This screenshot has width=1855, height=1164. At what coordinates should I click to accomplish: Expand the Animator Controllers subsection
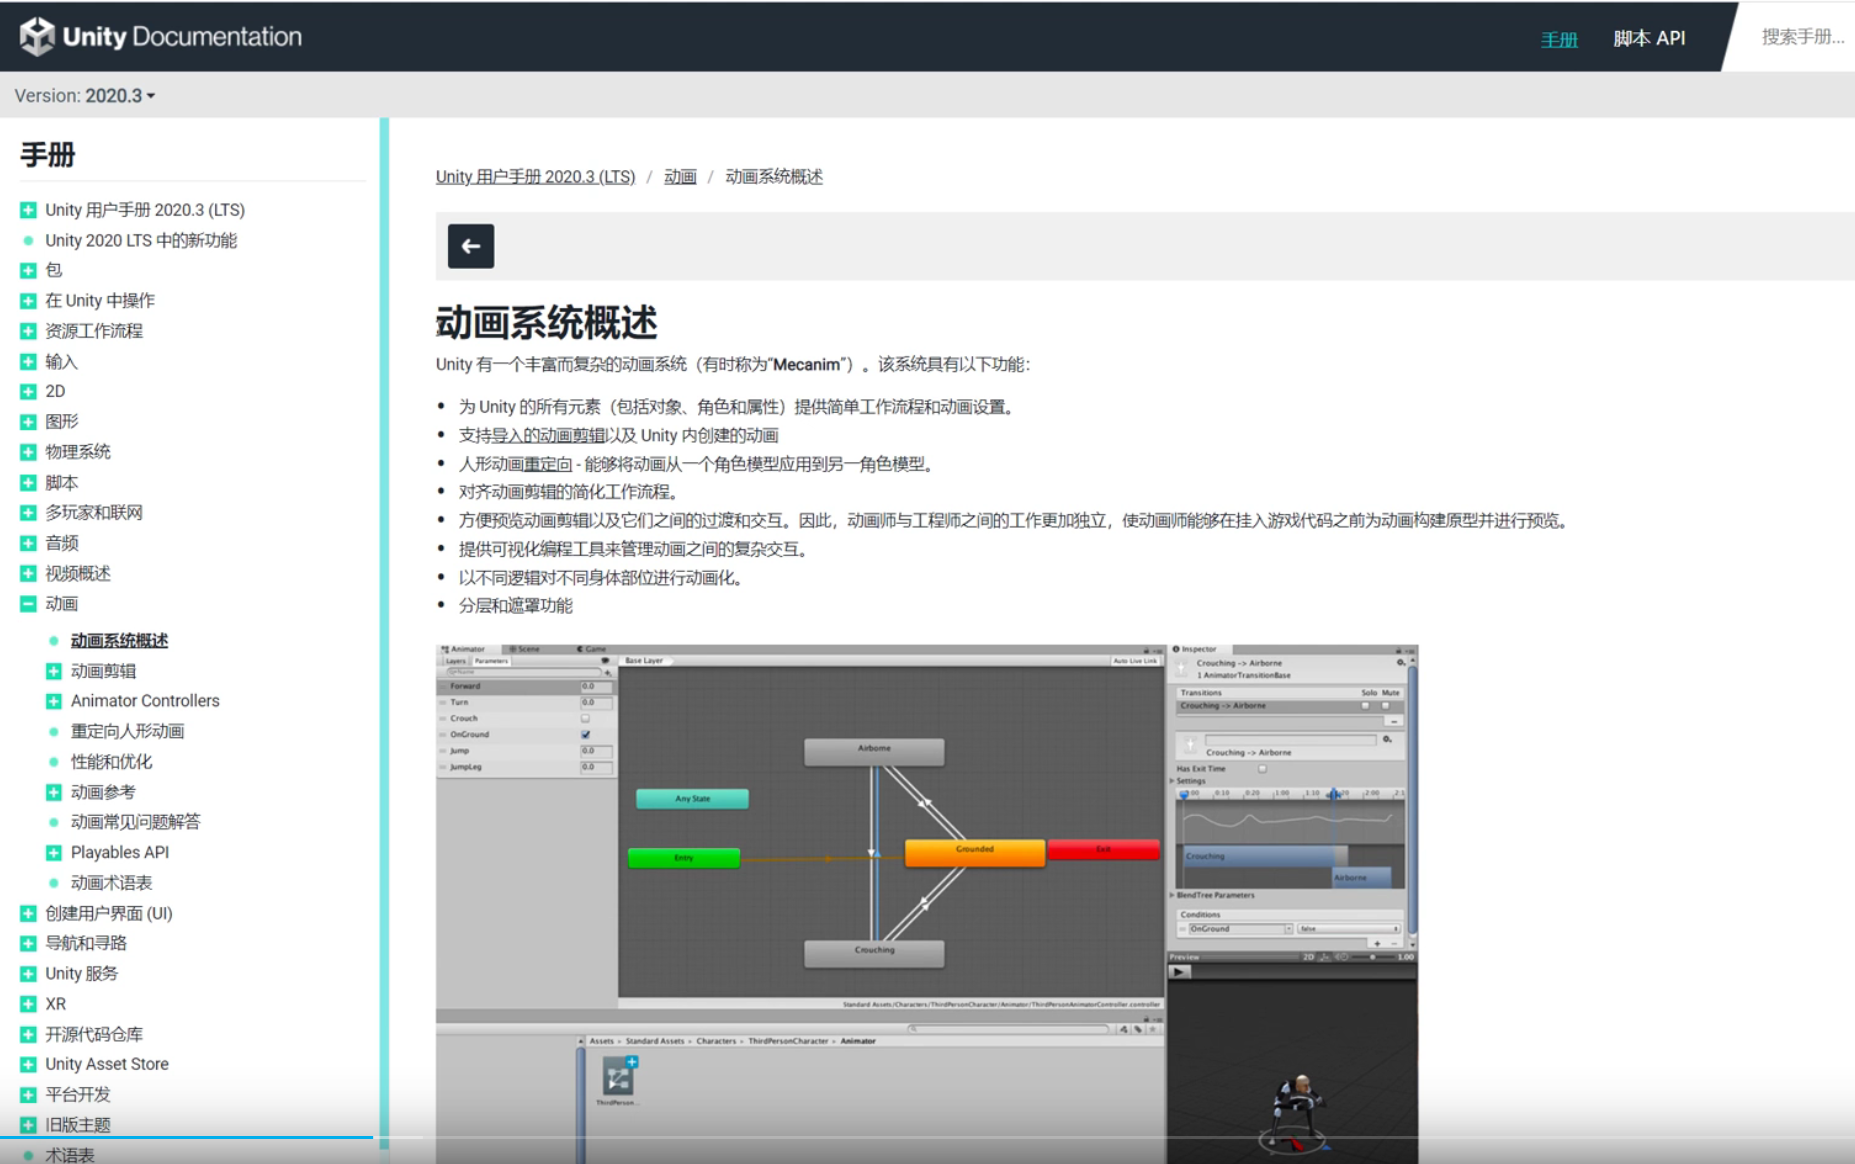click(54, 701)
